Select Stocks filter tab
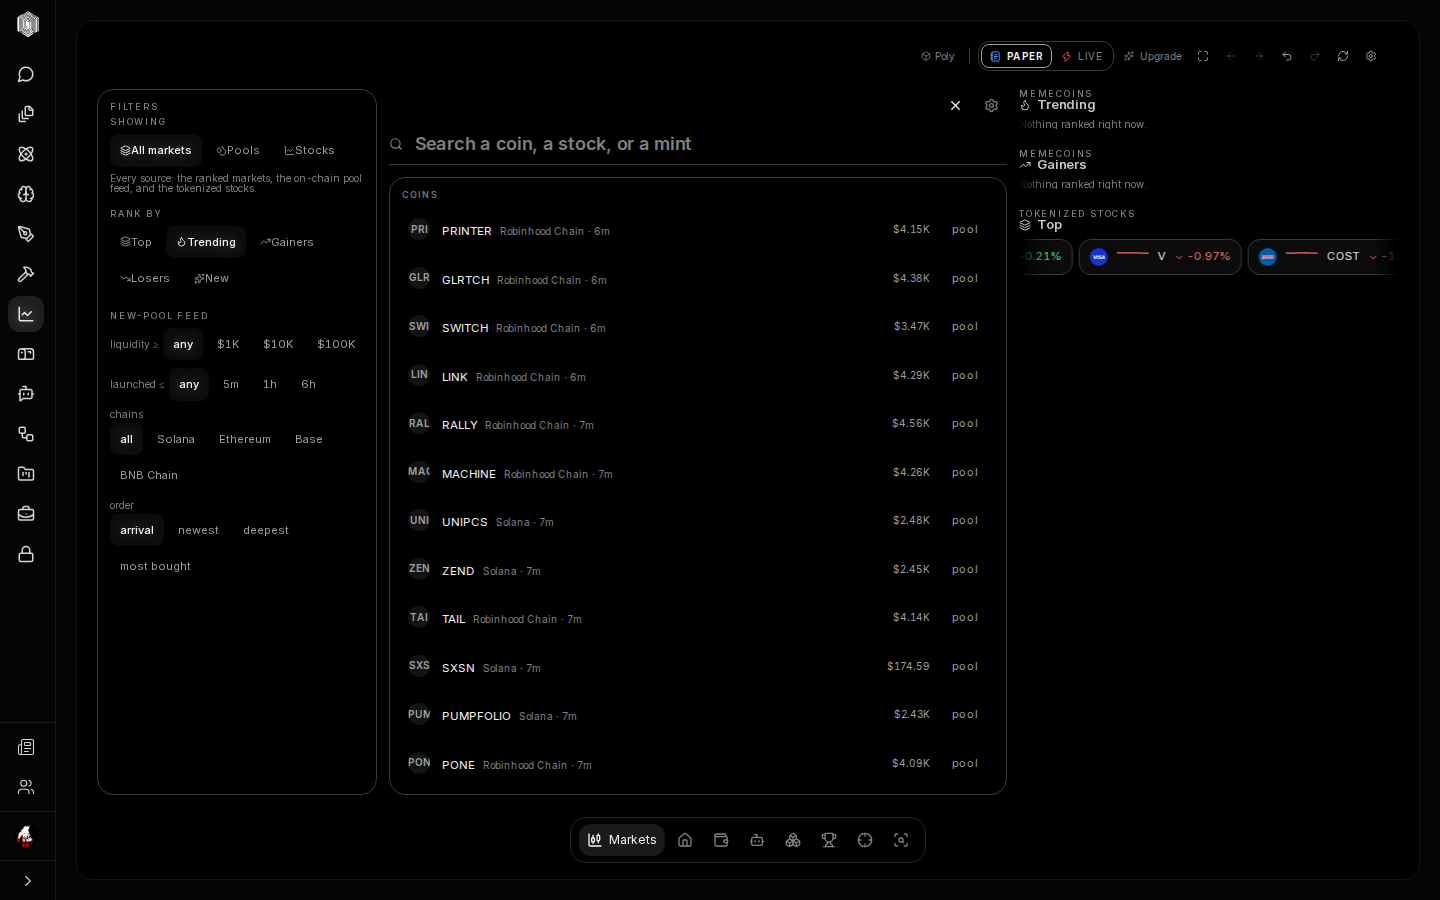The image size is (1440, 900). (x=310, y=150)
